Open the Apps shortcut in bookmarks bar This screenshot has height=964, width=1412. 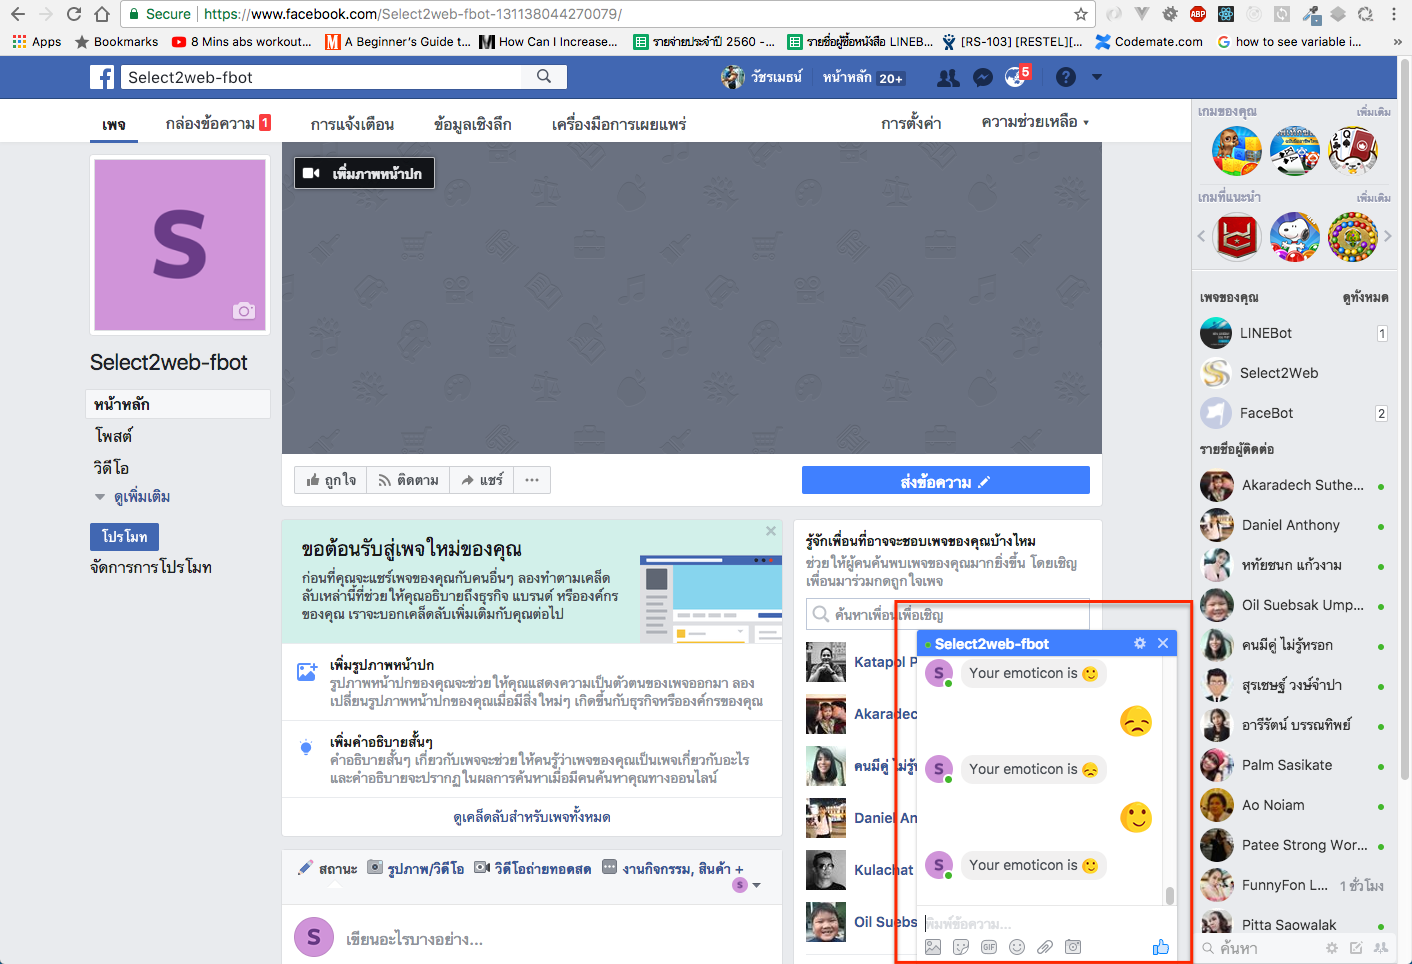37,42
